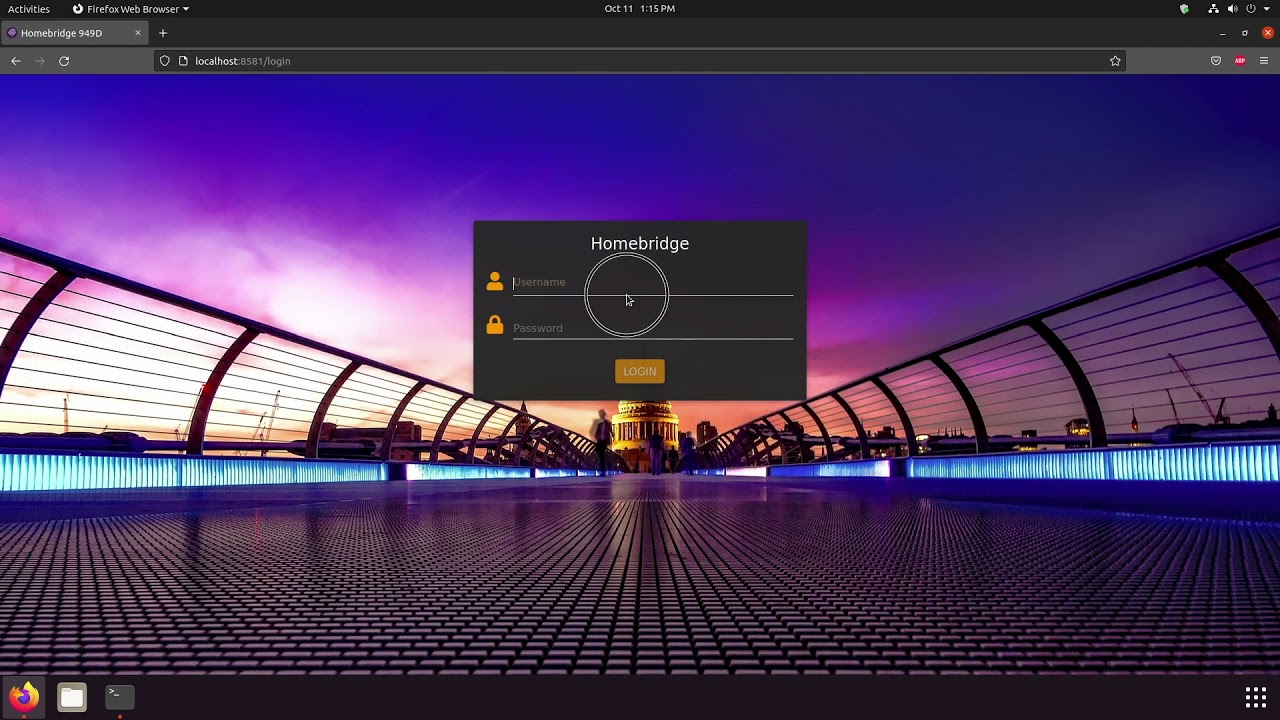The image size is (1280, 720).
Task: Open the clock showing Oct 11 1:15 PM
Action: (640, 9)
